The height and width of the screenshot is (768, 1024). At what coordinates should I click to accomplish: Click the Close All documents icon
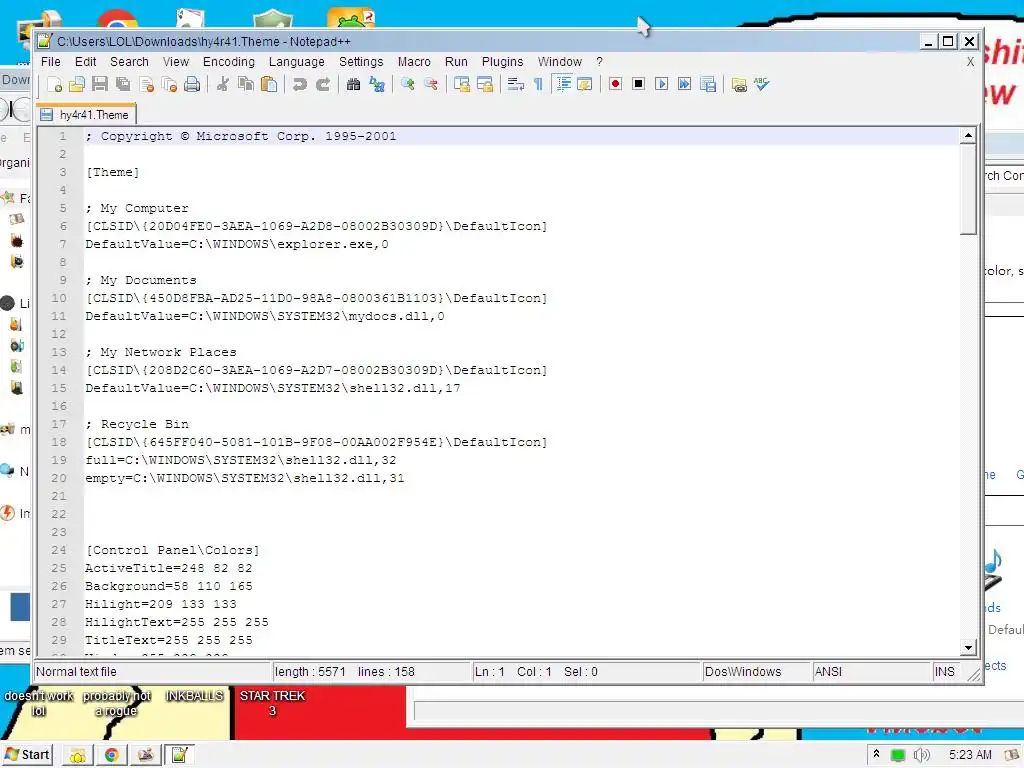[x=169, y=84]
